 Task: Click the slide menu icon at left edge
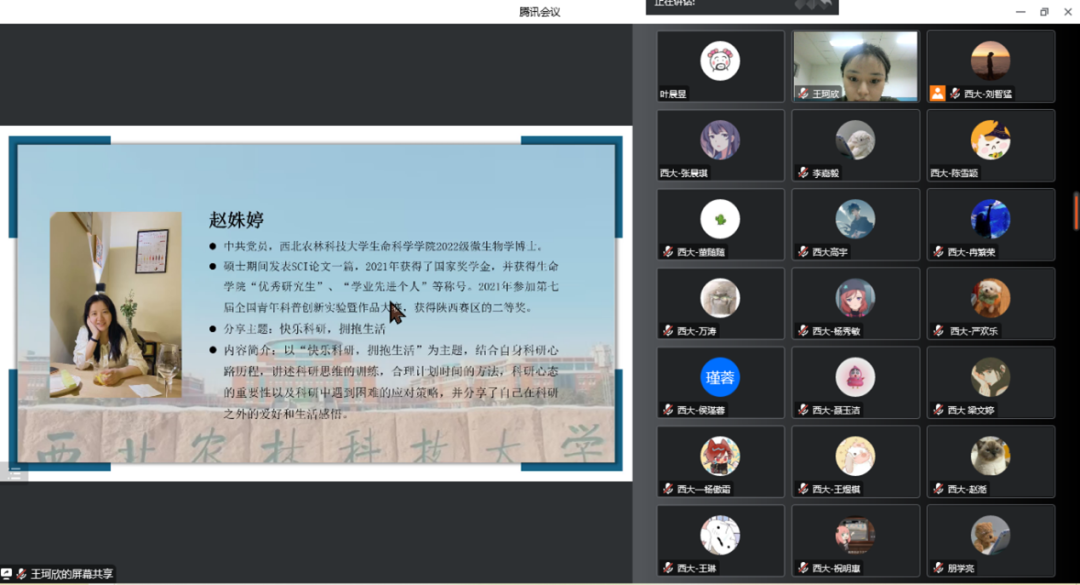[x=14, y=475]
